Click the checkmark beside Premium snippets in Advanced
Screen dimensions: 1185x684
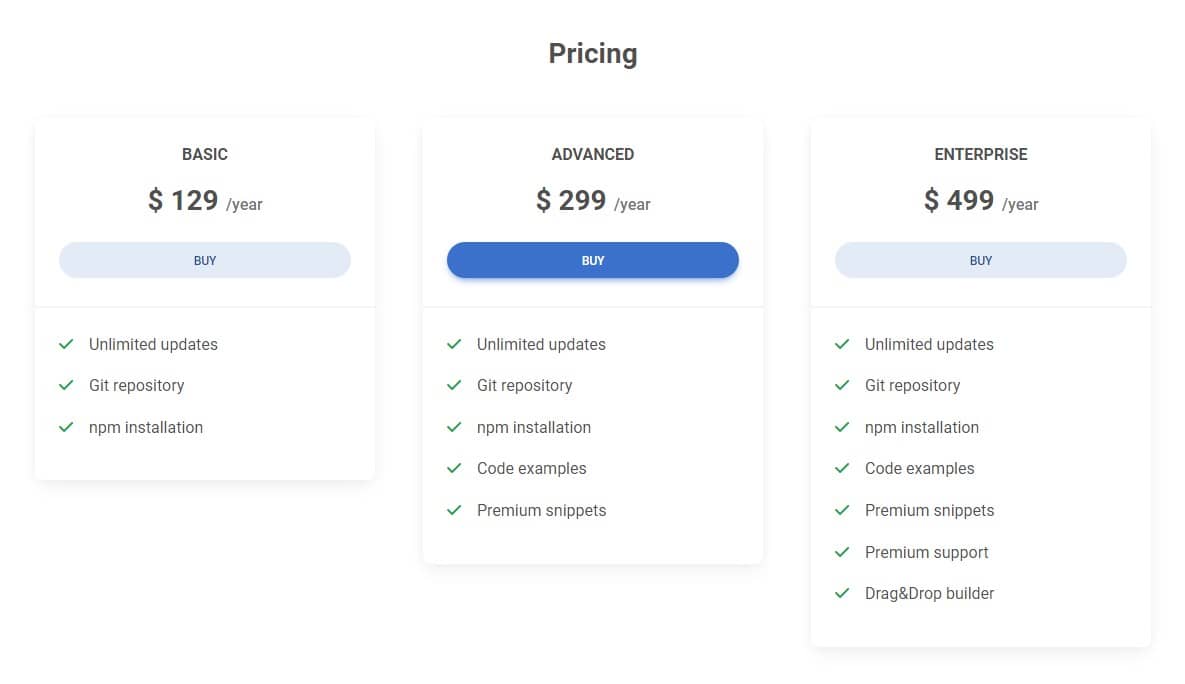[x=454, y=510]
